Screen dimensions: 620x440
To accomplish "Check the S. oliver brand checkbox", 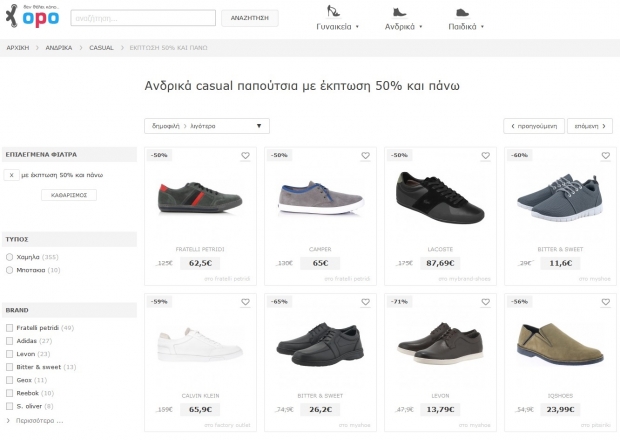I will click(9, 406).
